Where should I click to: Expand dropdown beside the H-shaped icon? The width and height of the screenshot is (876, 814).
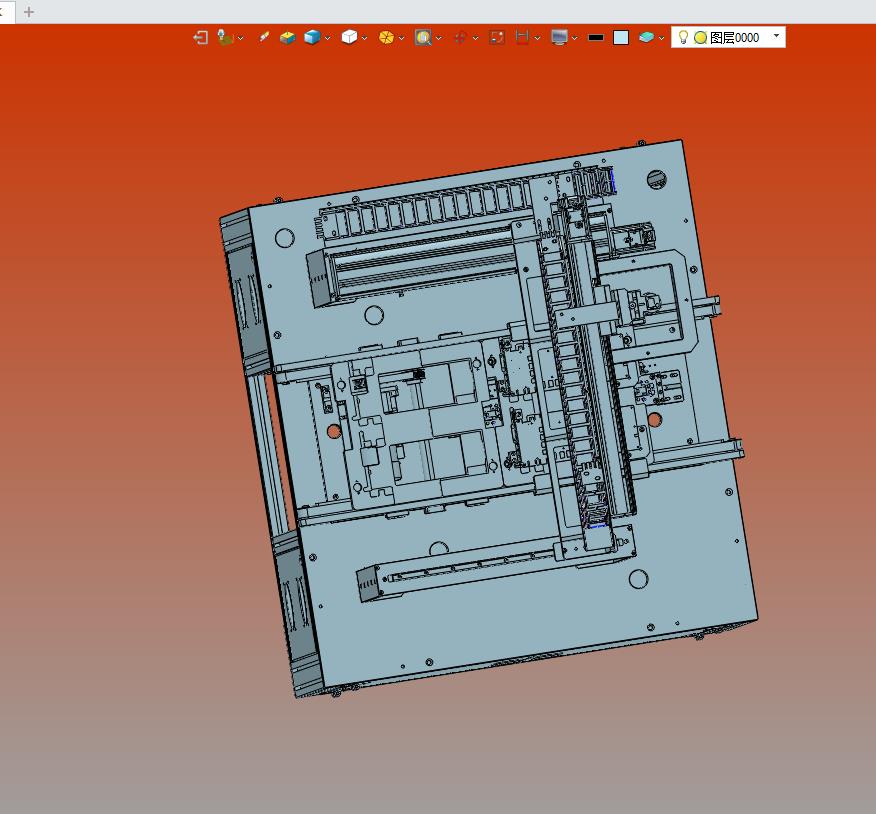click(x=537, y=39)
